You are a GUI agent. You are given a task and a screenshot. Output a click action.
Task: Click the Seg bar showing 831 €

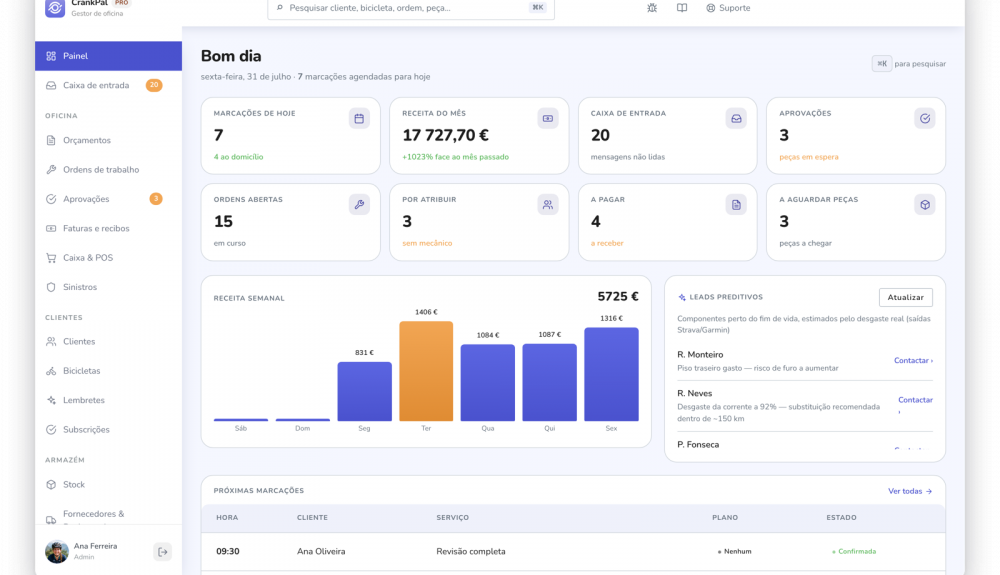click(364, 391)
